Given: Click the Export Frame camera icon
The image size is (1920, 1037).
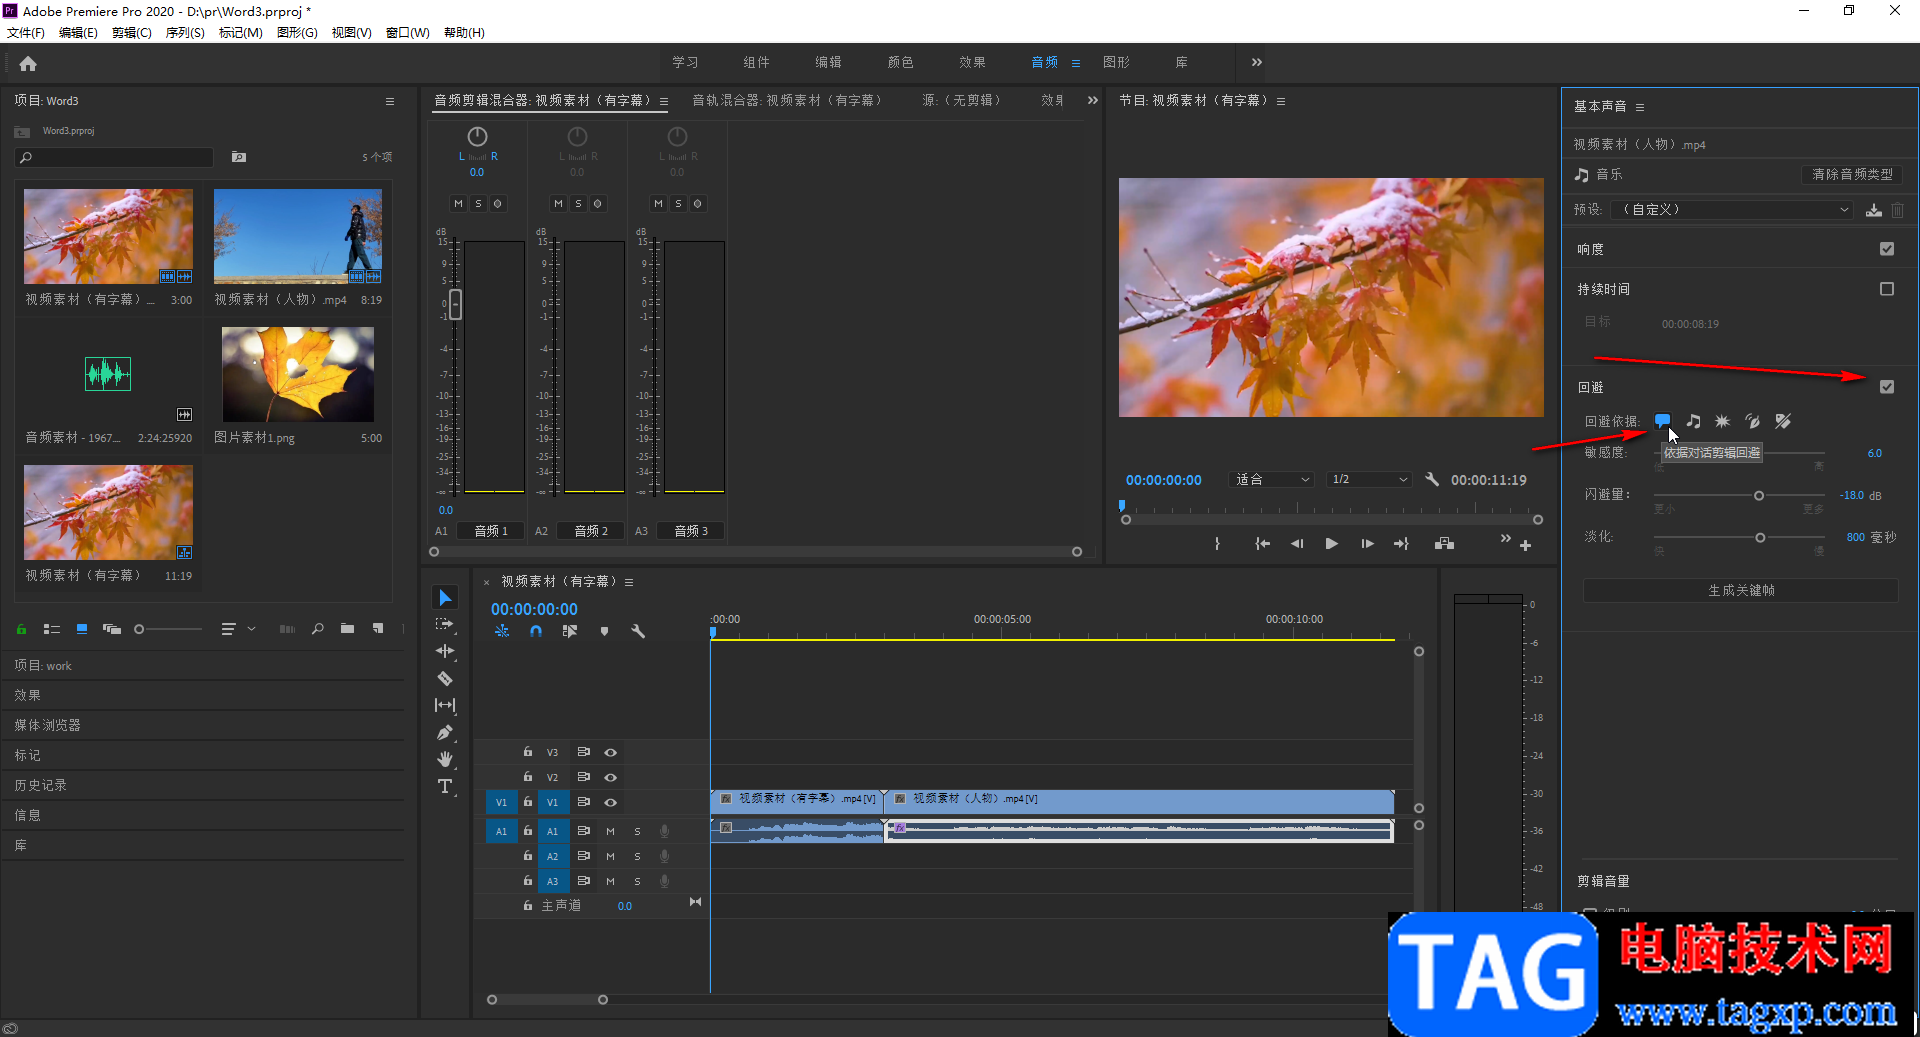Looking at the screenshot, I should (x=1444, y=544).
